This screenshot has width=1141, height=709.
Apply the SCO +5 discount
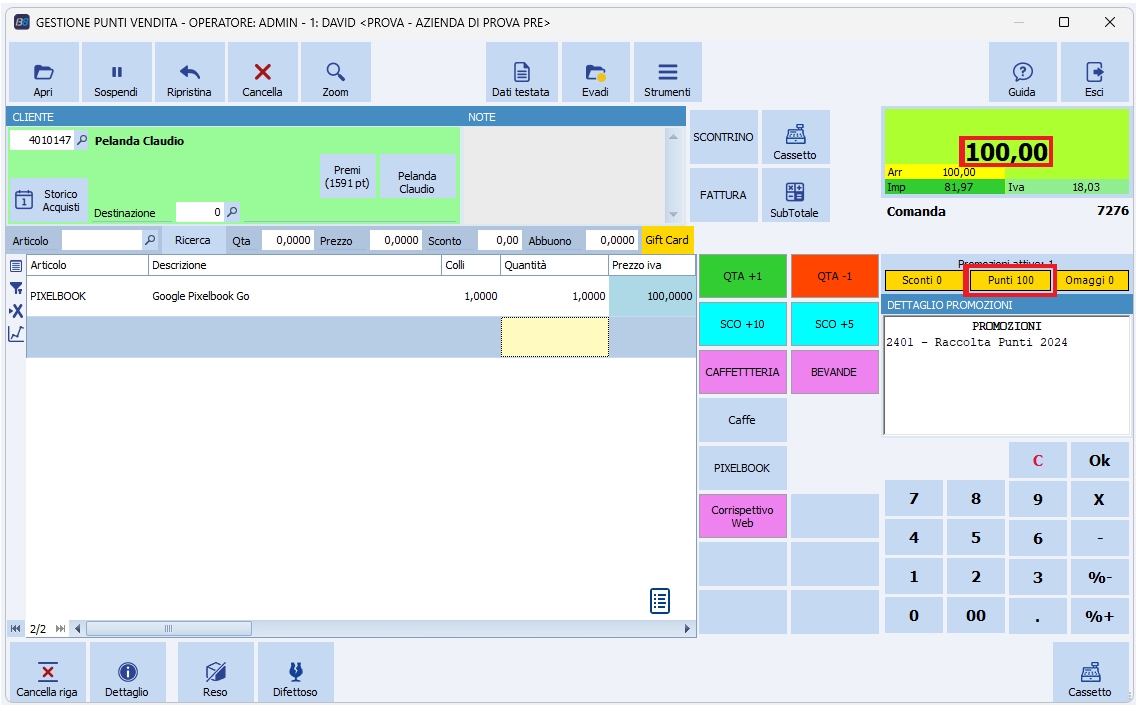835,324
